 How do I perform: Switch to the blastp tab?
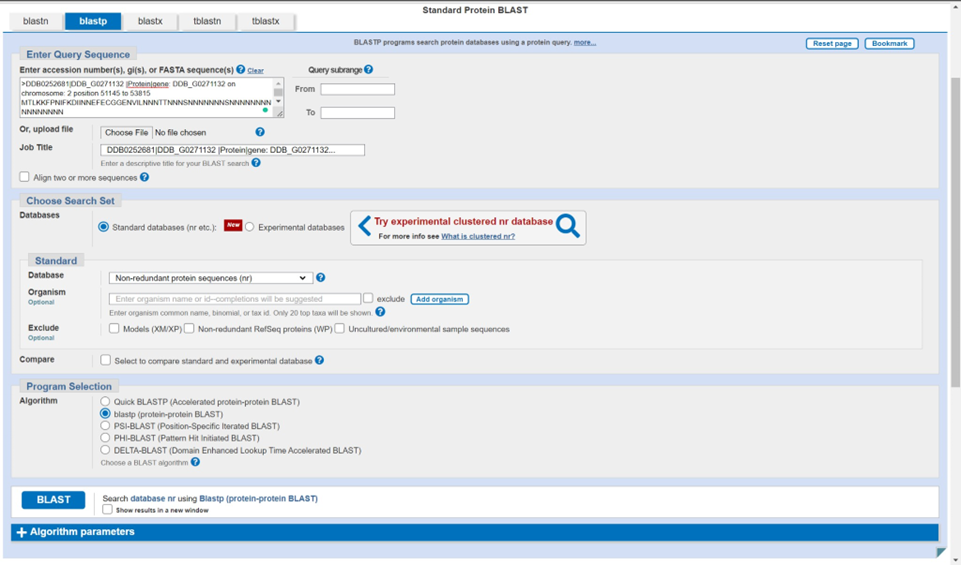93,21
